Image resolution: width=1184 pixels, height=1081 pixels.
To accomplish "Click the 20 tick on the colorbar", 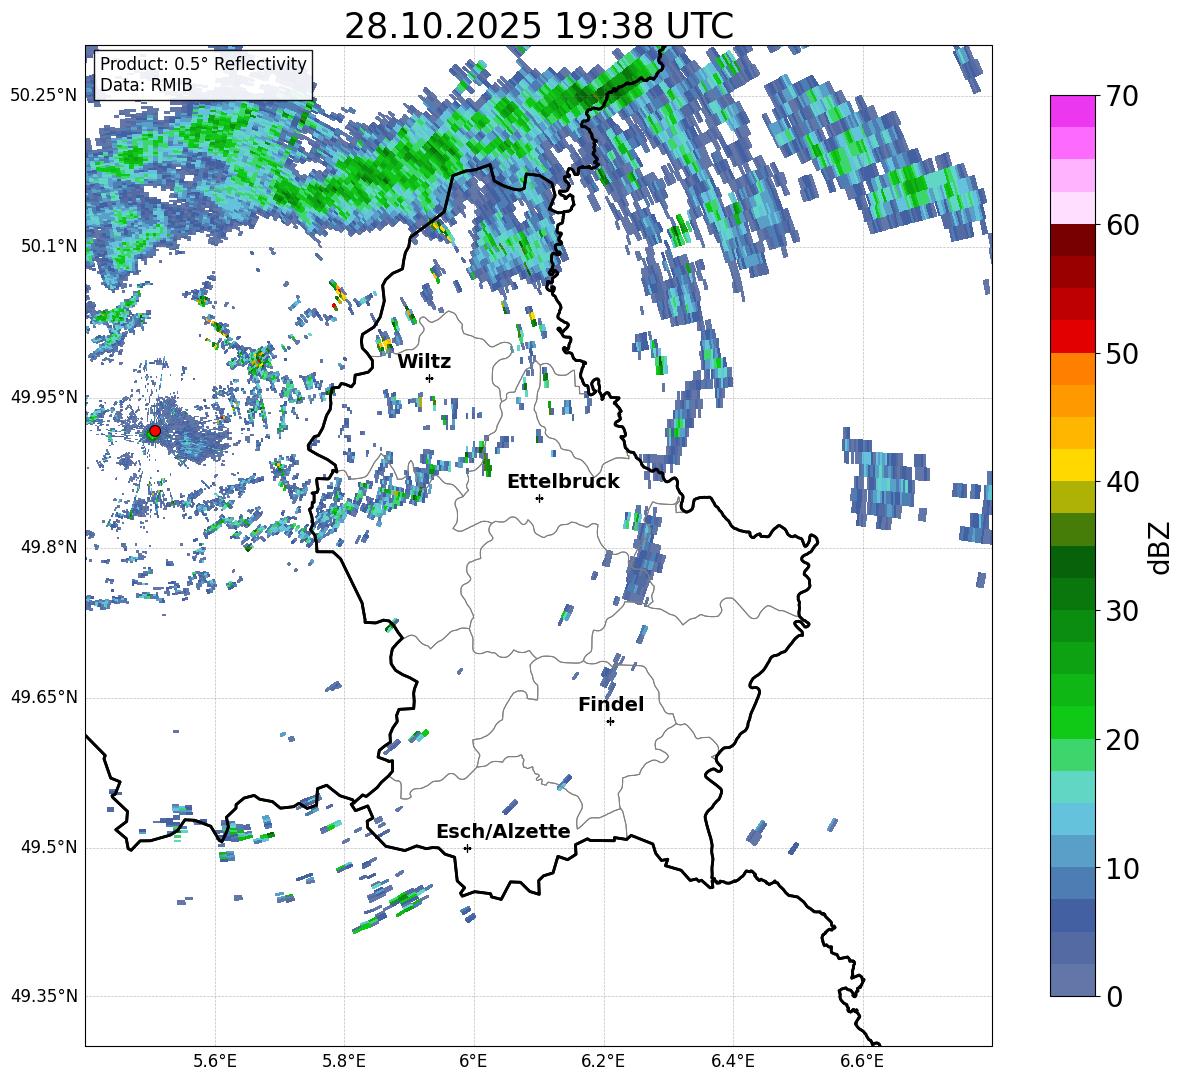I will 1122,739.
